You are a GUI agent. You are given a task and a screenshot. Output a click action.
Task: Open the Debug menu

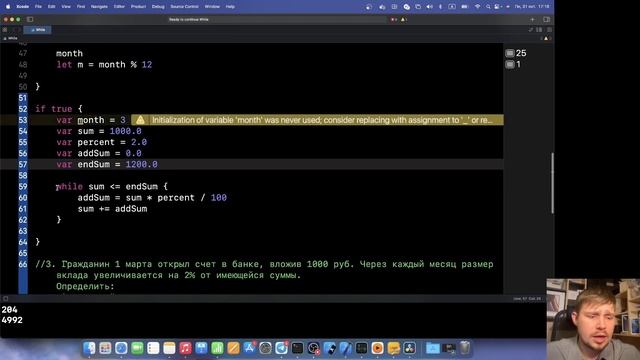(158, 7)
